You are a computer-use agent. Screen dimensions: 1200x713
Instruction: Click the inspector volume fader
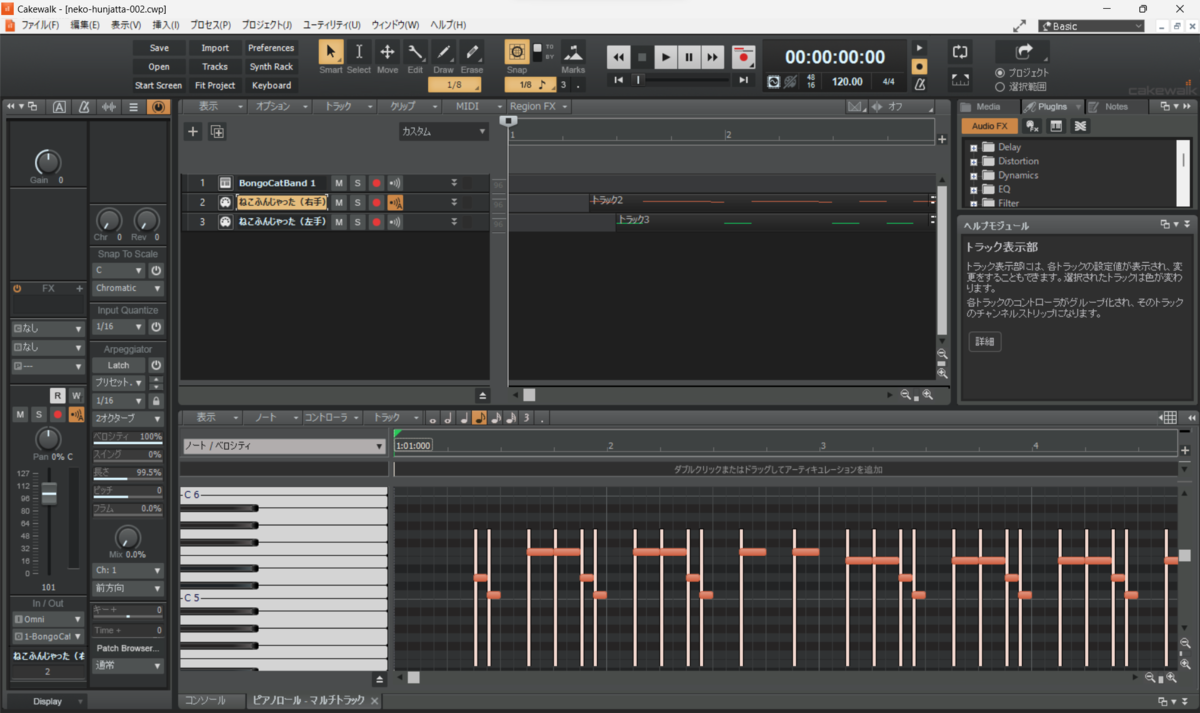coord(48,494)
